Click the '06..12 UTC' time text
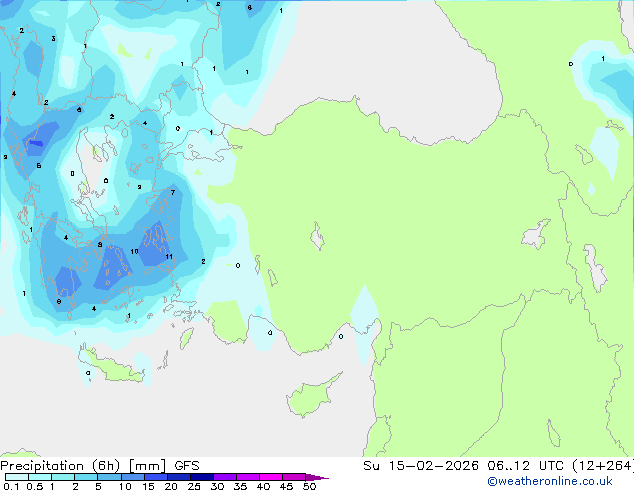634x490 pixels. [x=525, y=466]
